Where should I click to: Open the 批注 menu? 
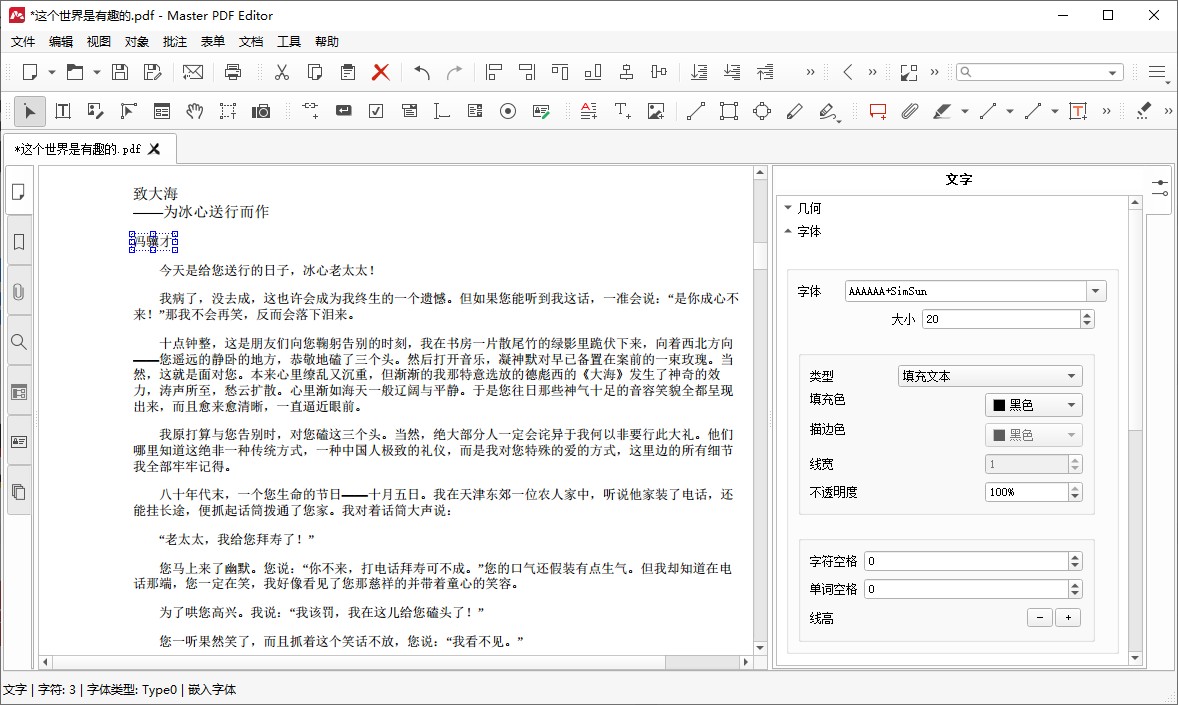point(175,42)
